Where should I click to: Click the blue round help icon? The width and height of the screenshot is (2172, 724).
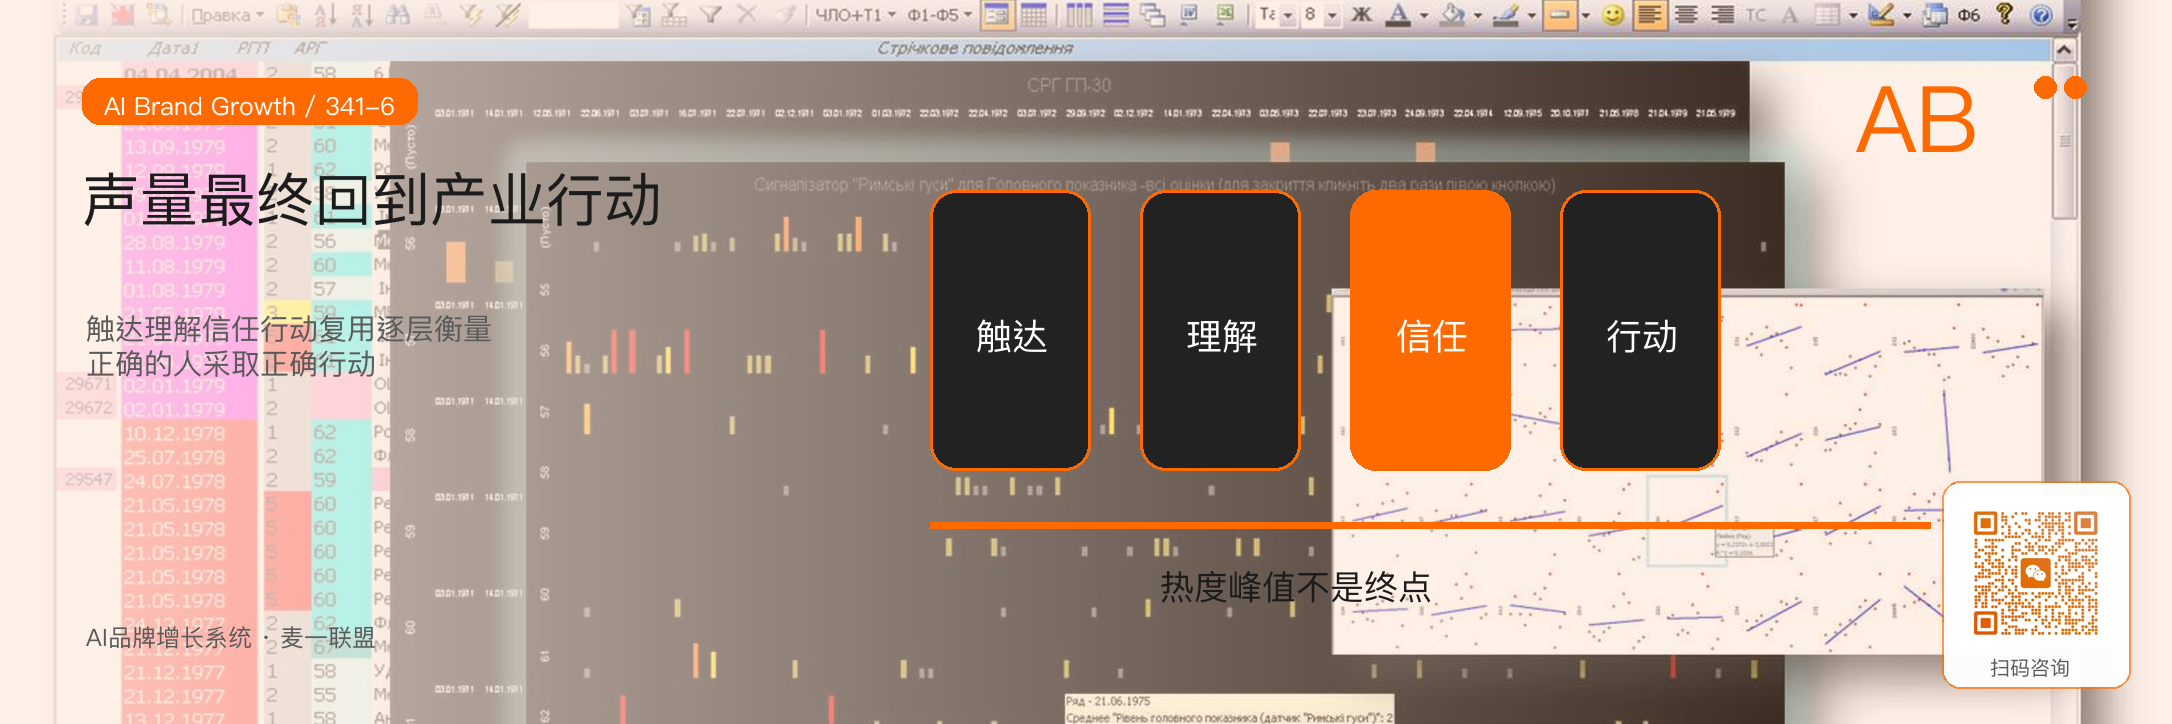[2041, 15]
